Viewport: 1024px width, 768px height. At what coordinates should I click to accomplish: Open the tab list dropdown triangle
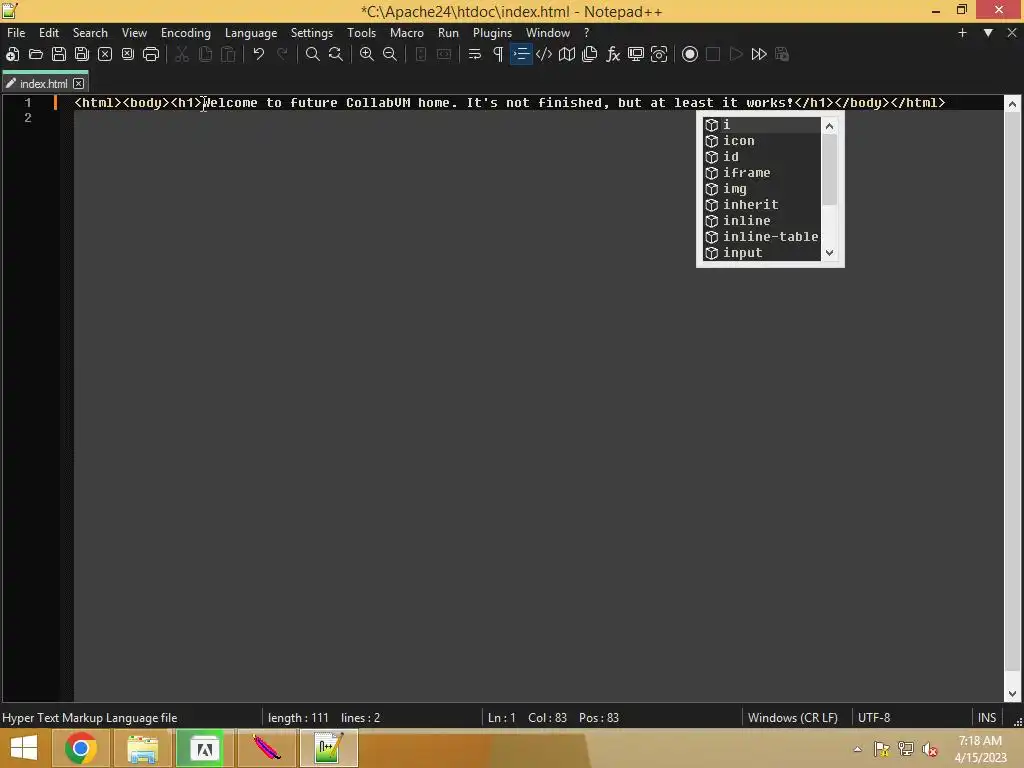point(988,33)
